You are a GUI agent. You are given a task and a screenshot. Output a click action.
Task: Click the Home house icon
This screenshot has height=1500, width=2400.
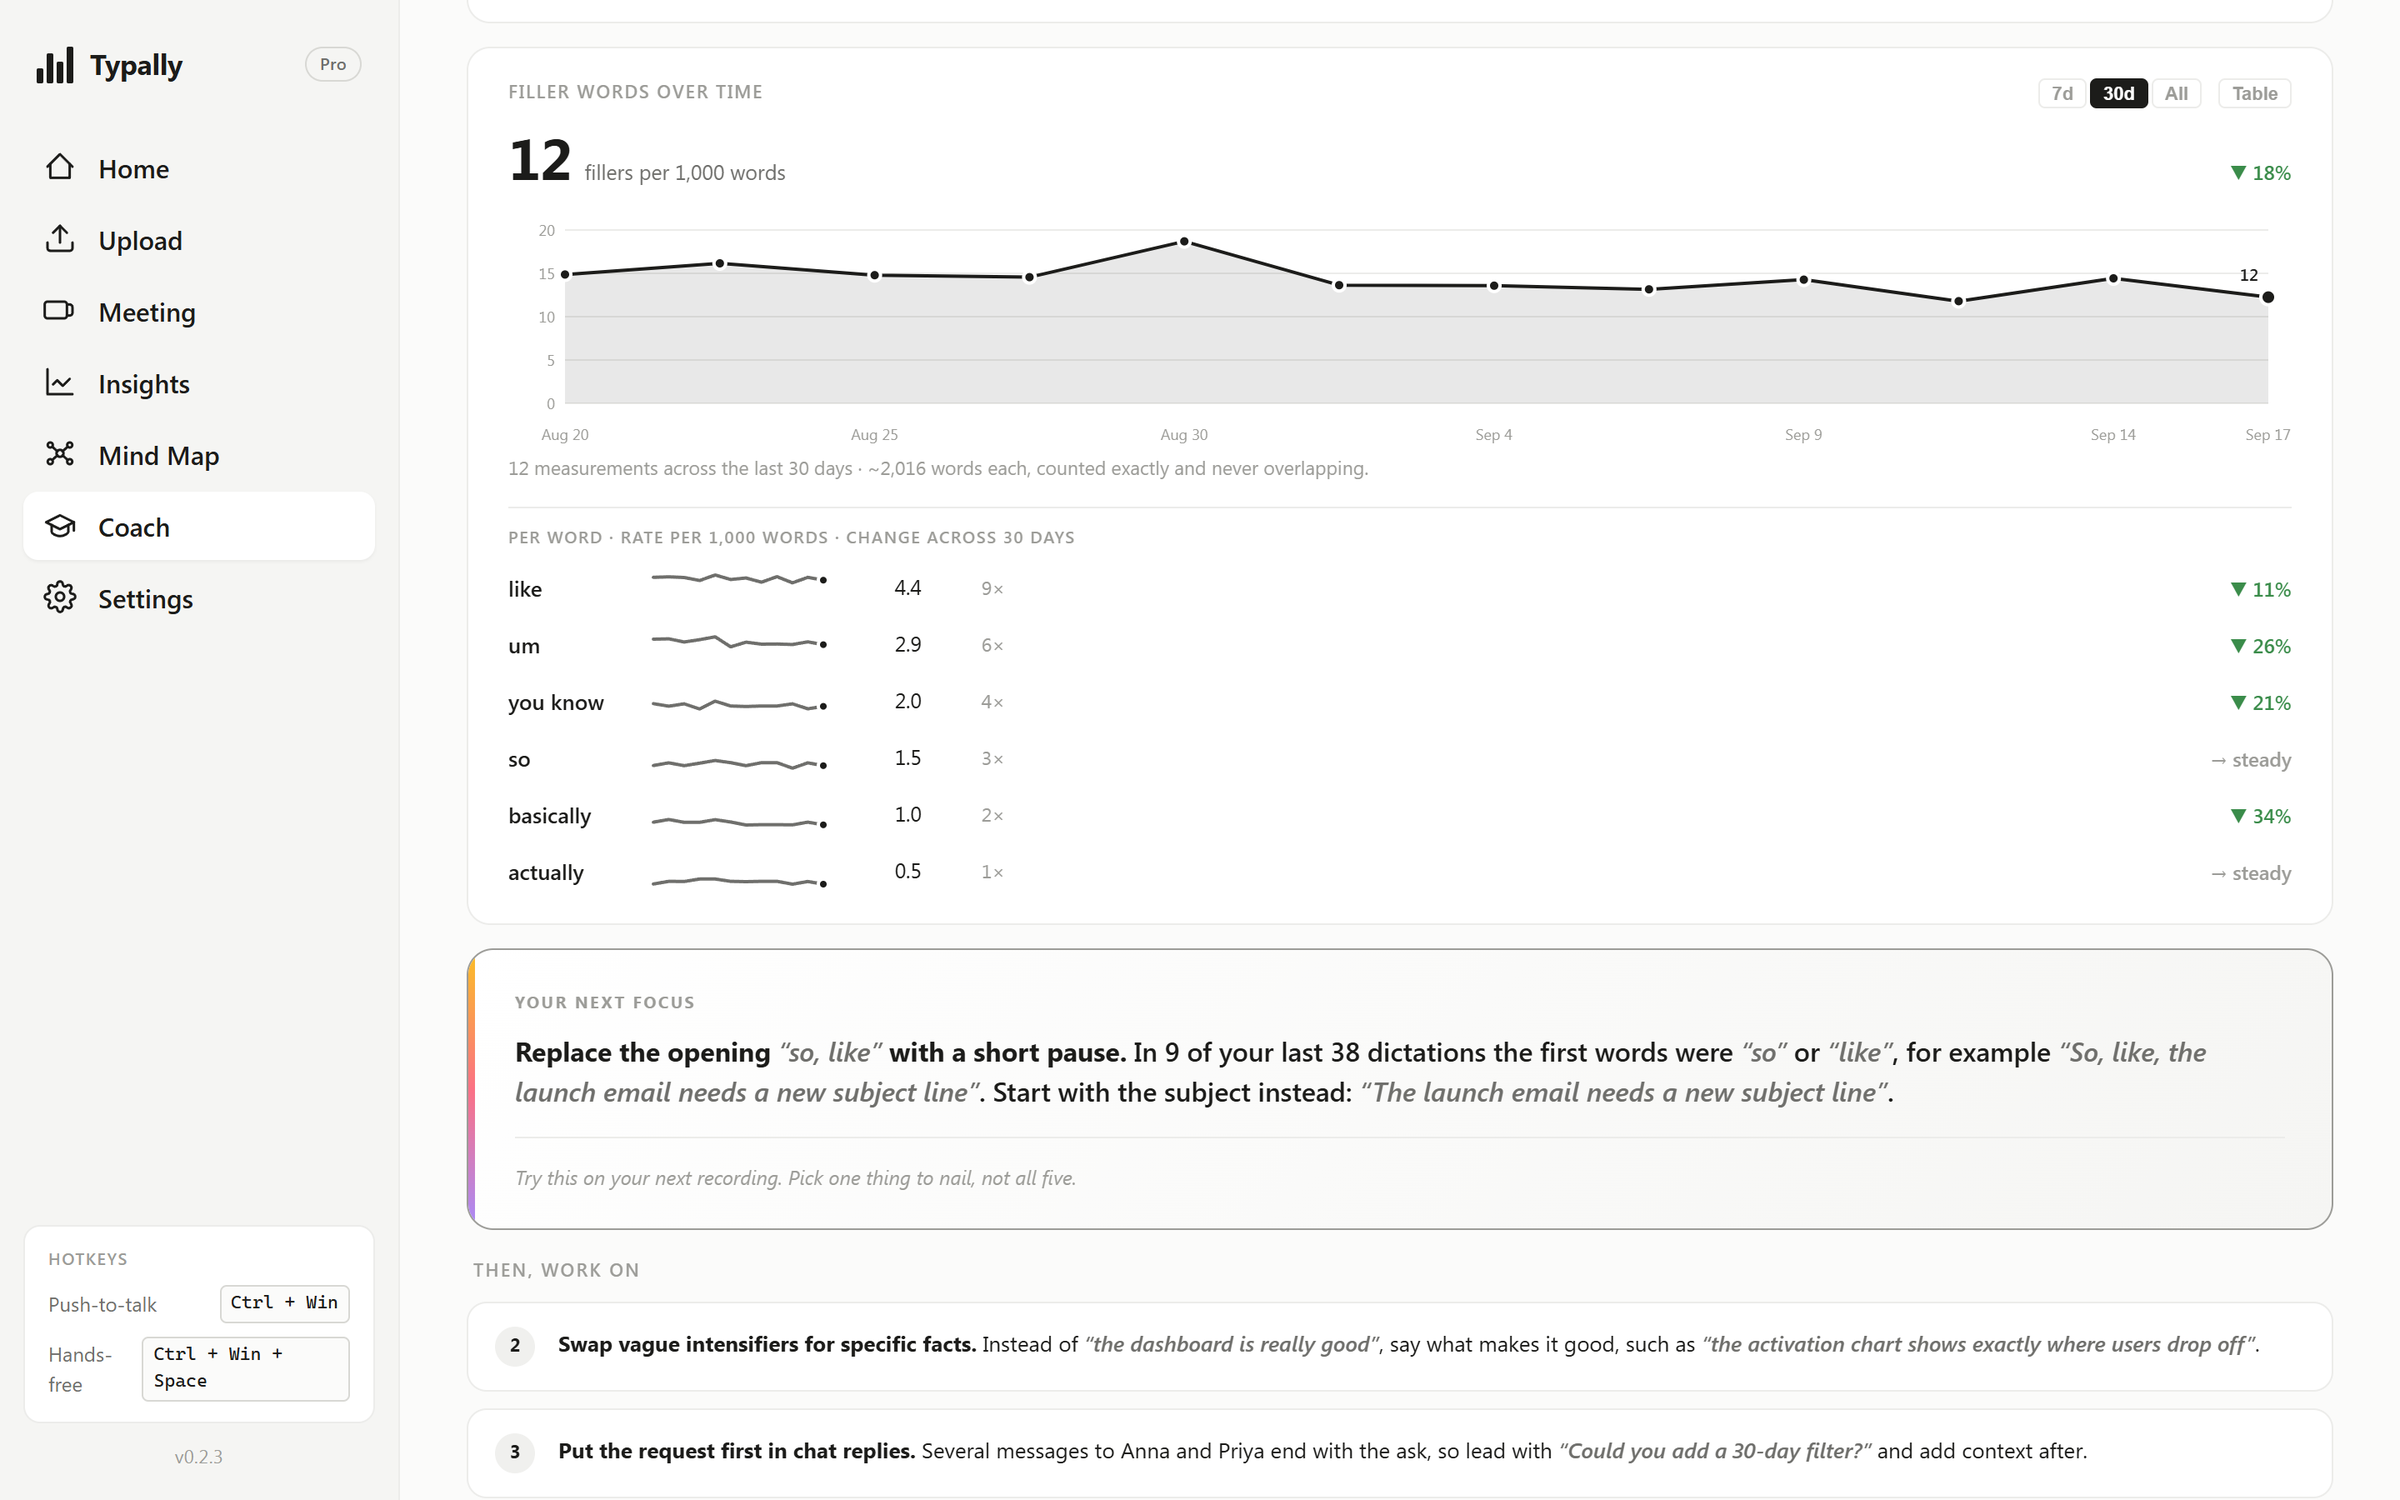point(60,167)
